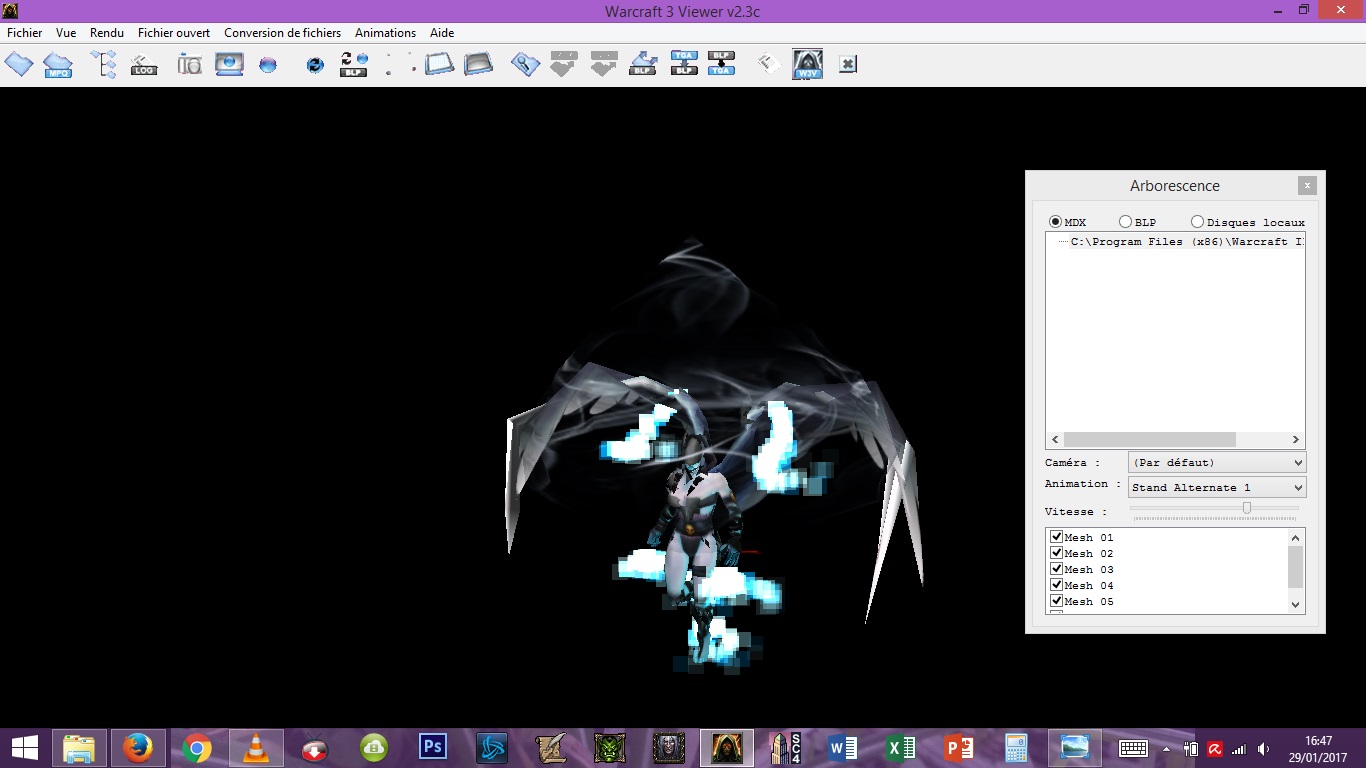This screenshot has width=1366, height=768.
Task: Click the blue refresh arrows icon
Action: [x=315, y=65]
